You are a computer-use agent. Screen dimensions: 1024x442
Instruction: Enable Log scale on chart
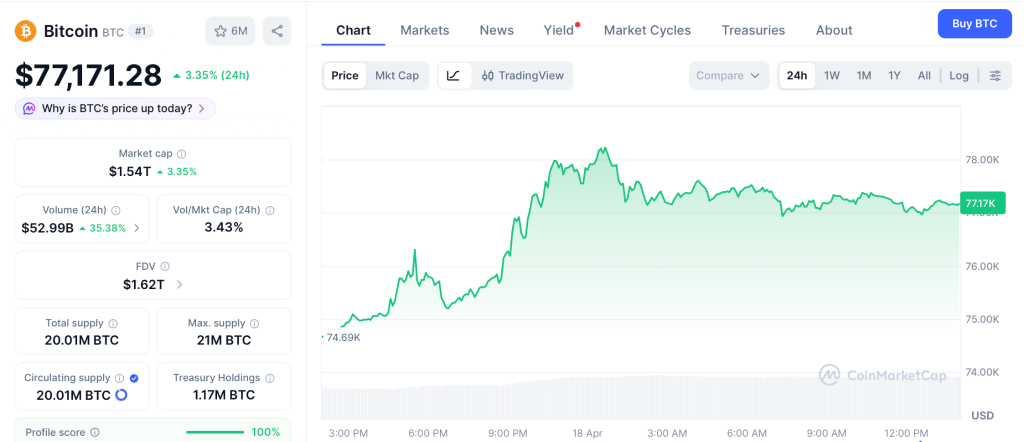(x=959, y=75)
